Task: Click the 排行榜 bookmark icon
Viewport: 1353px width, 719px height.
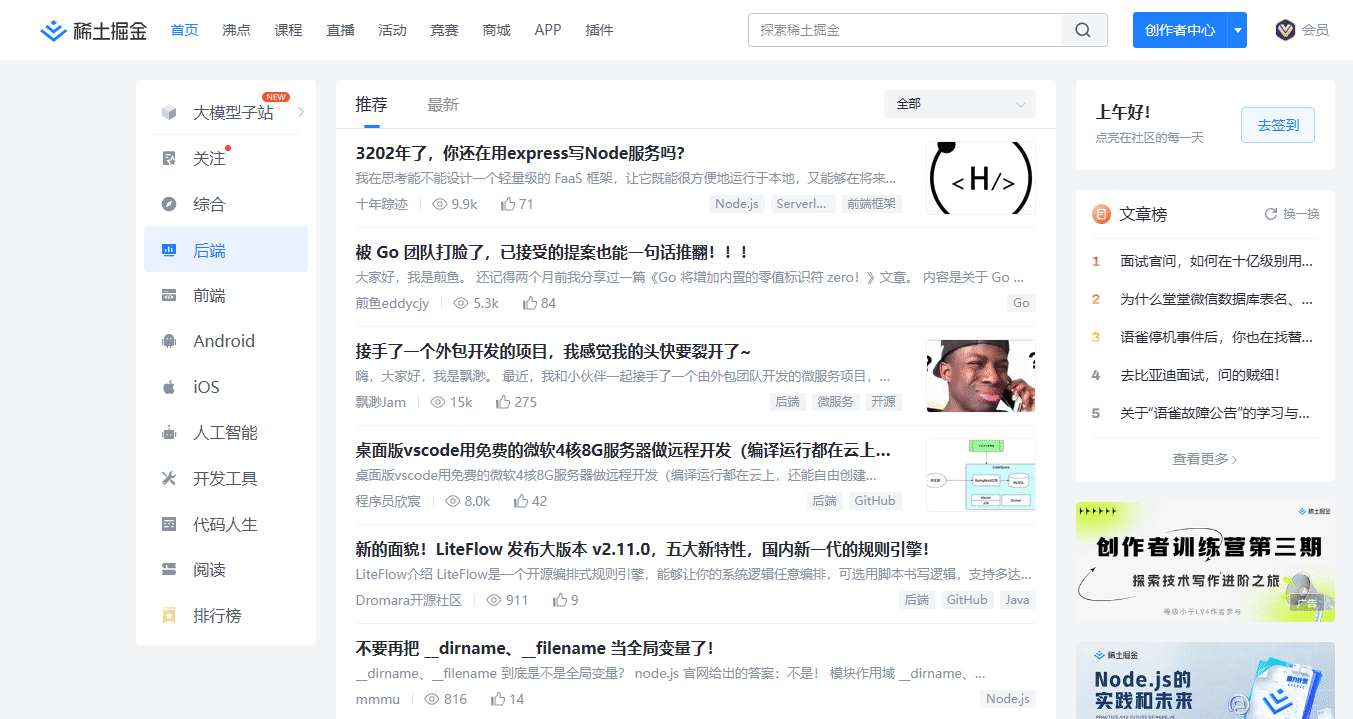Action: [x=169, y=616]
